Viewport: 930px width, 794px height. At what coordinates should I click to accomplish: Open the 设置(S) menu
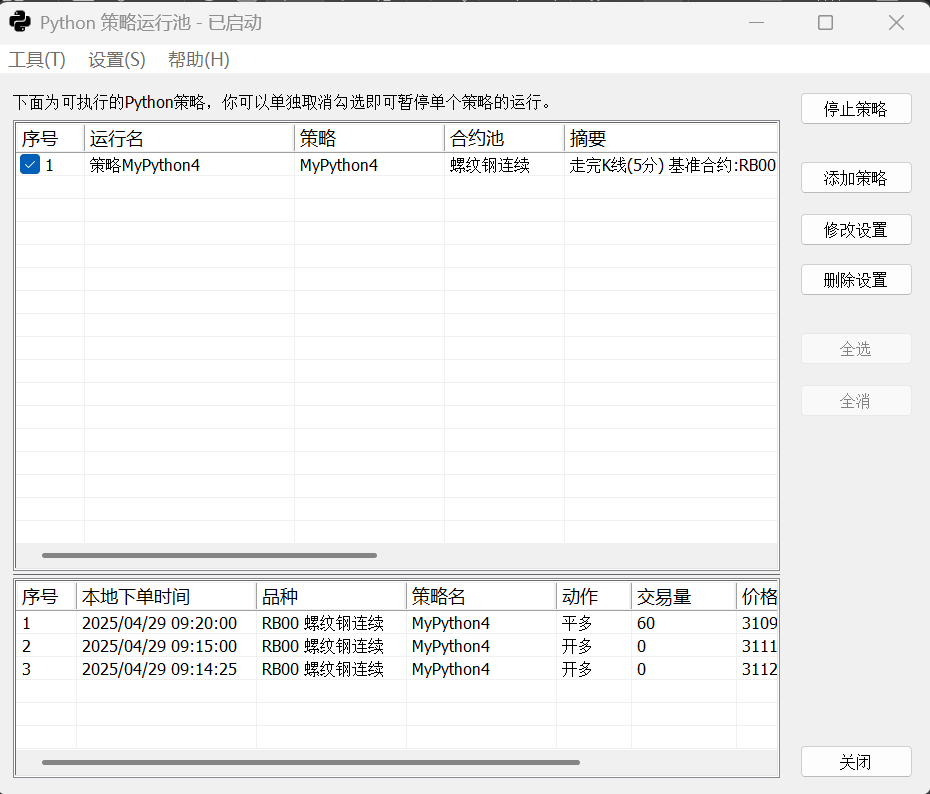117,60
